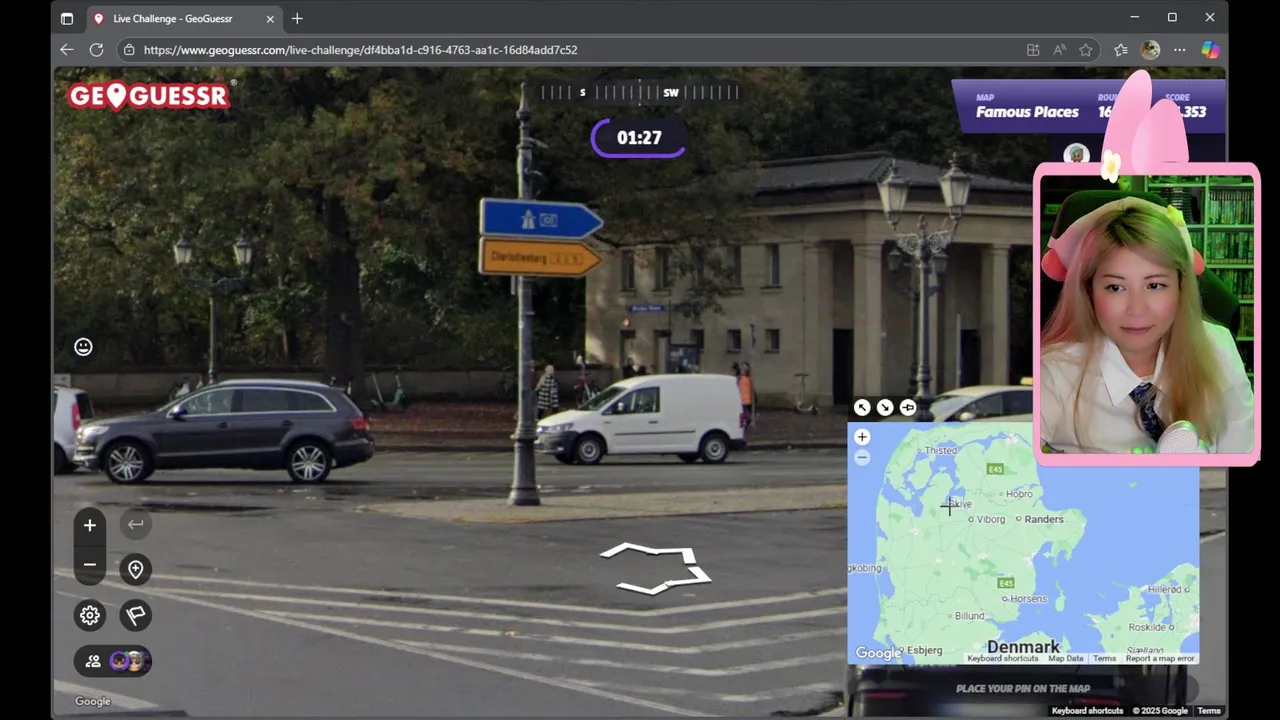
Task: Open Copilot sidebar icon
Action: pyautogui.click(x=1210, y=50)
